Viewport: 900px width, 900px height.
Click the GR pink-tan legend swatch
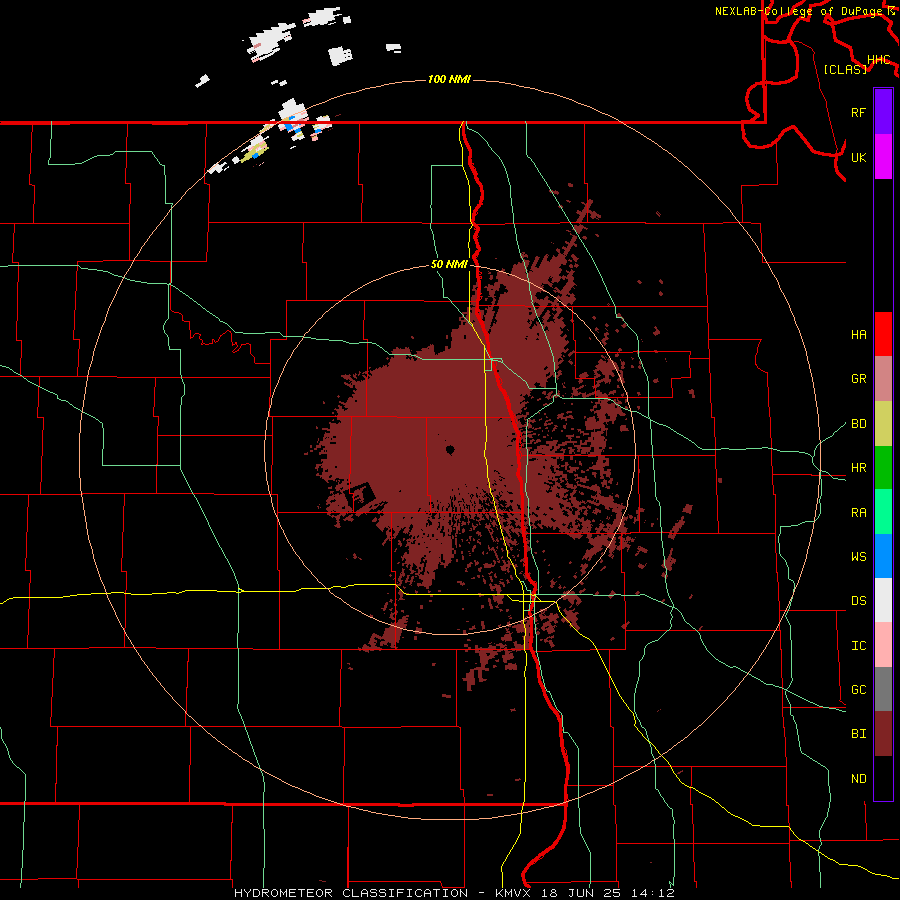pyautogui.click(x=883, y=379)
